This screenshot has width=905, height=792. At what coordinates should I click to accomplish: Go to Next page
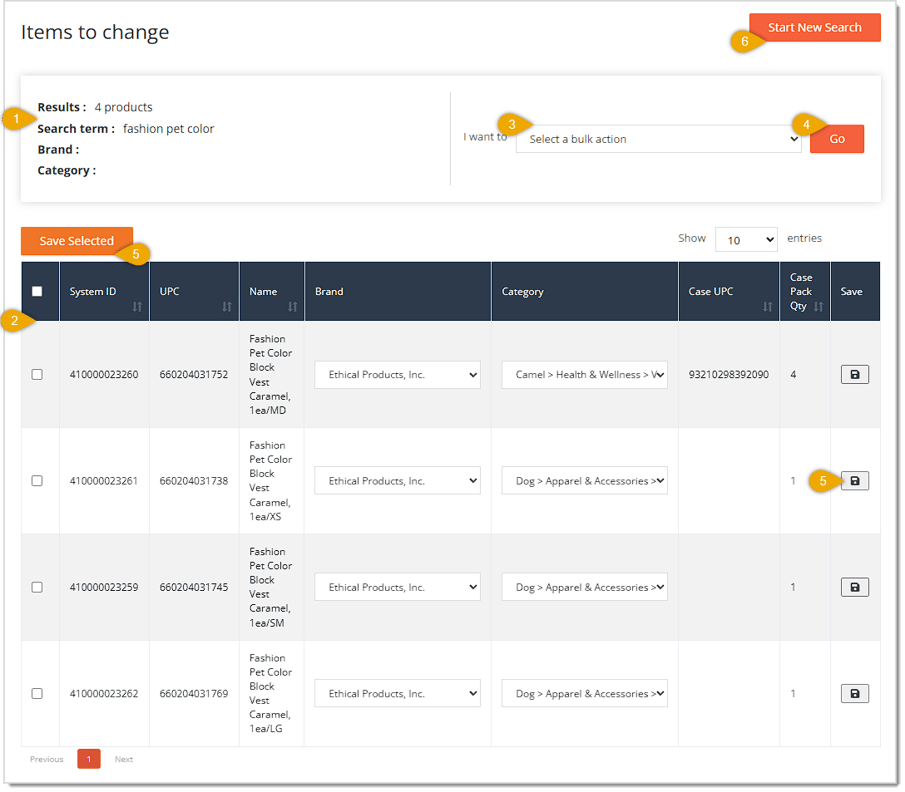124,759
